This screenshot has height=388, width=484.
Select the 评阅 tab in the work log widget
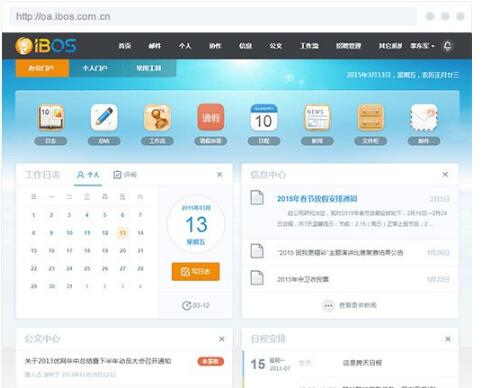click(x=125, y=175)
